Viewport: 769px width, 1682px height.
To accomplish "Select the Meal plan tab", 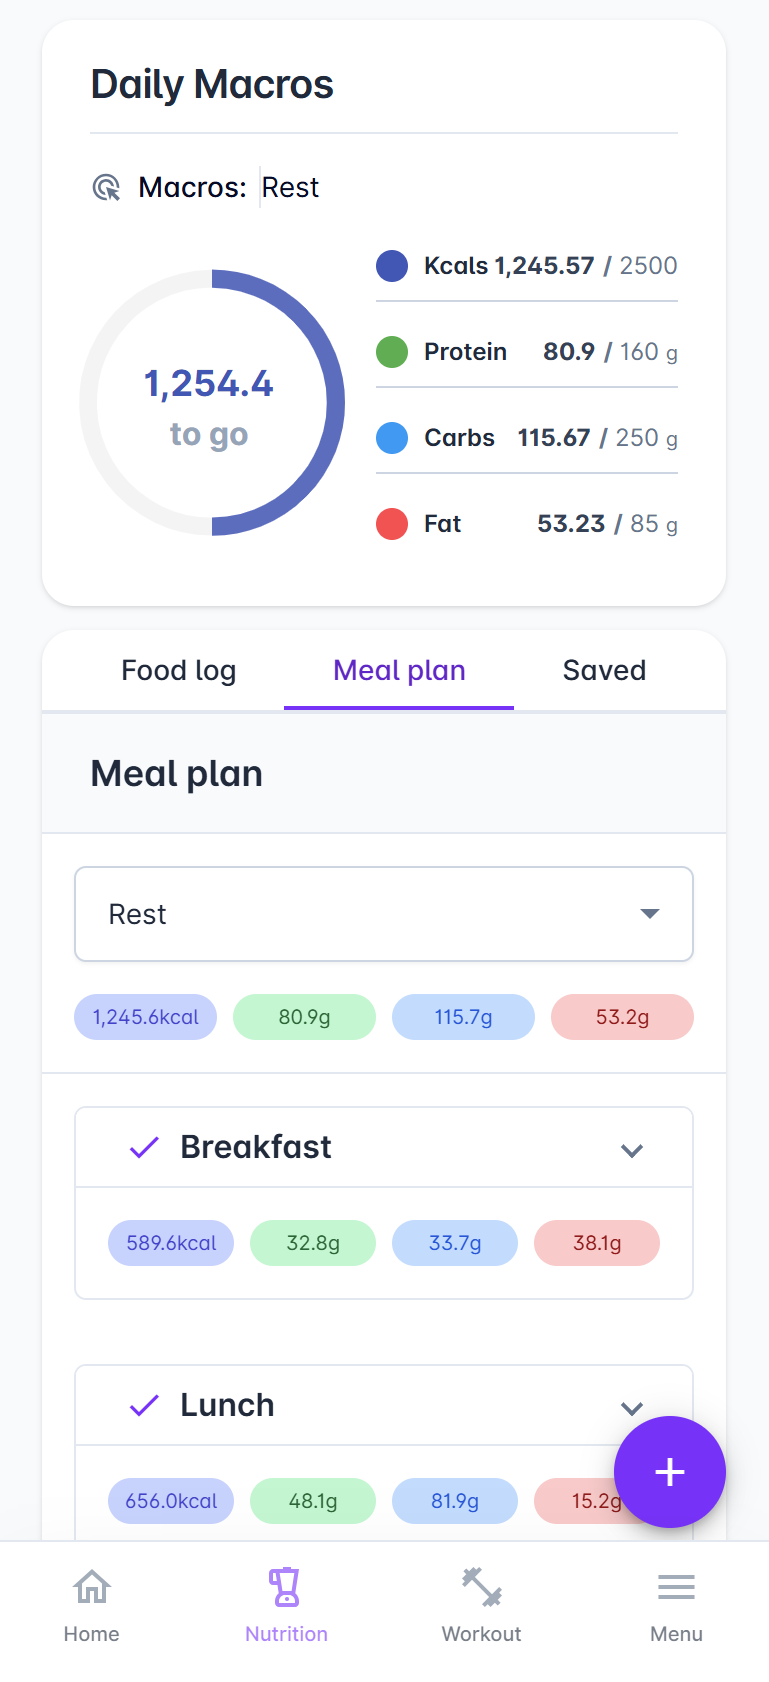I will (x=399, y=670).
